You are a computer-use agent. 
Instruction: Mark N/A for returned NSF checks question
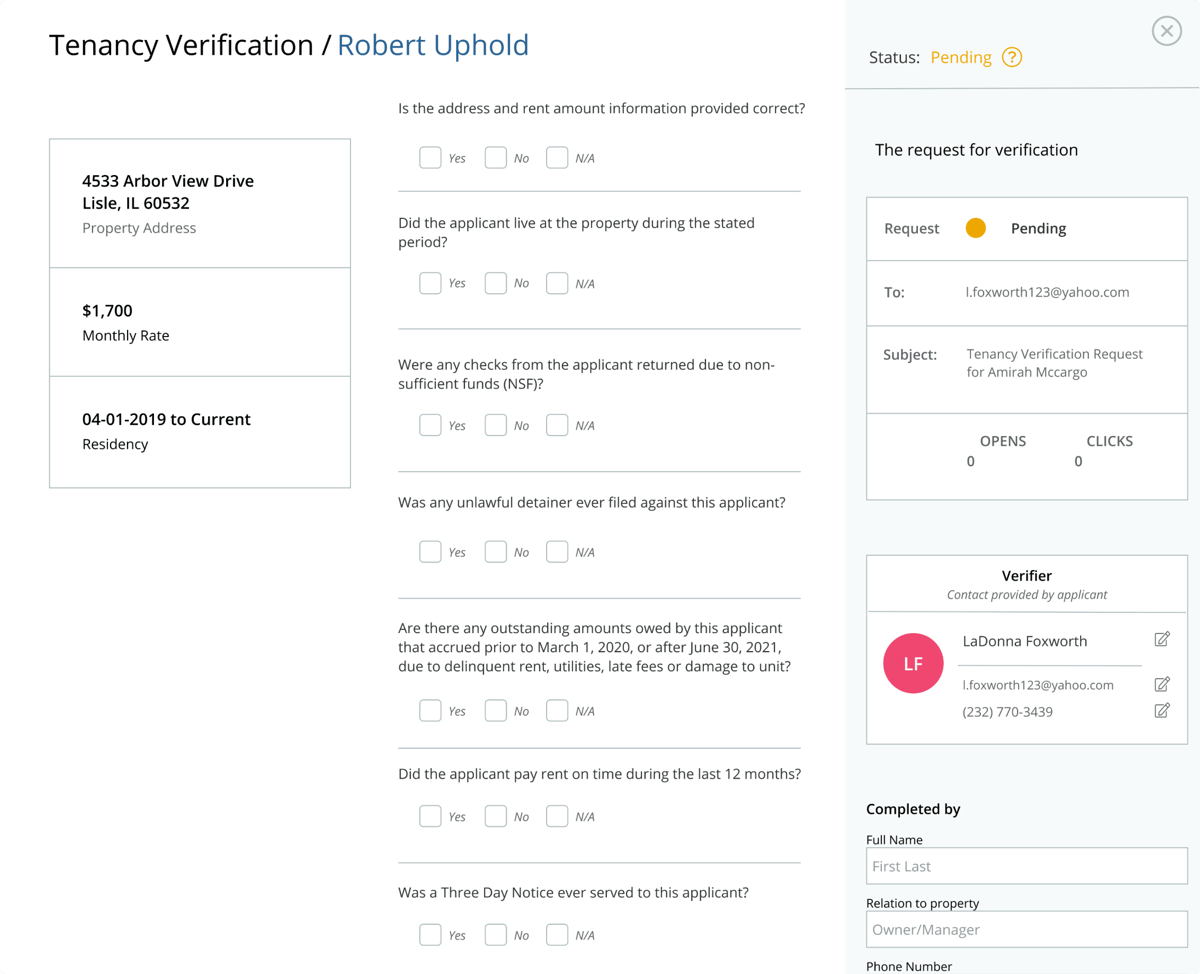tap(556, 425)
